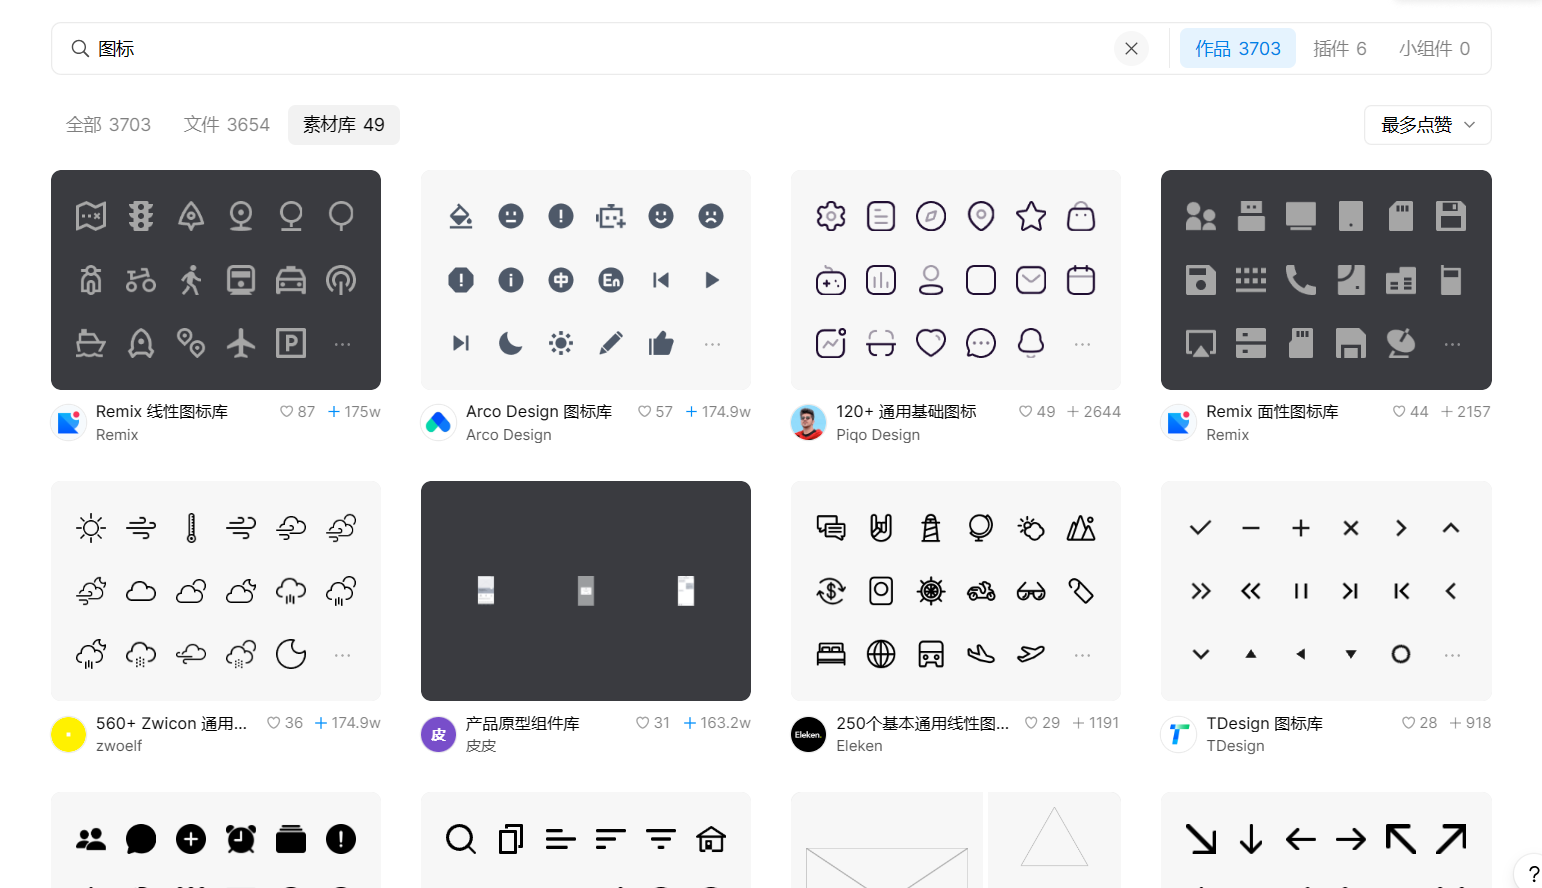Open the Arco Design 图标库 thumbnail
1542x888 pixels.
586,280
